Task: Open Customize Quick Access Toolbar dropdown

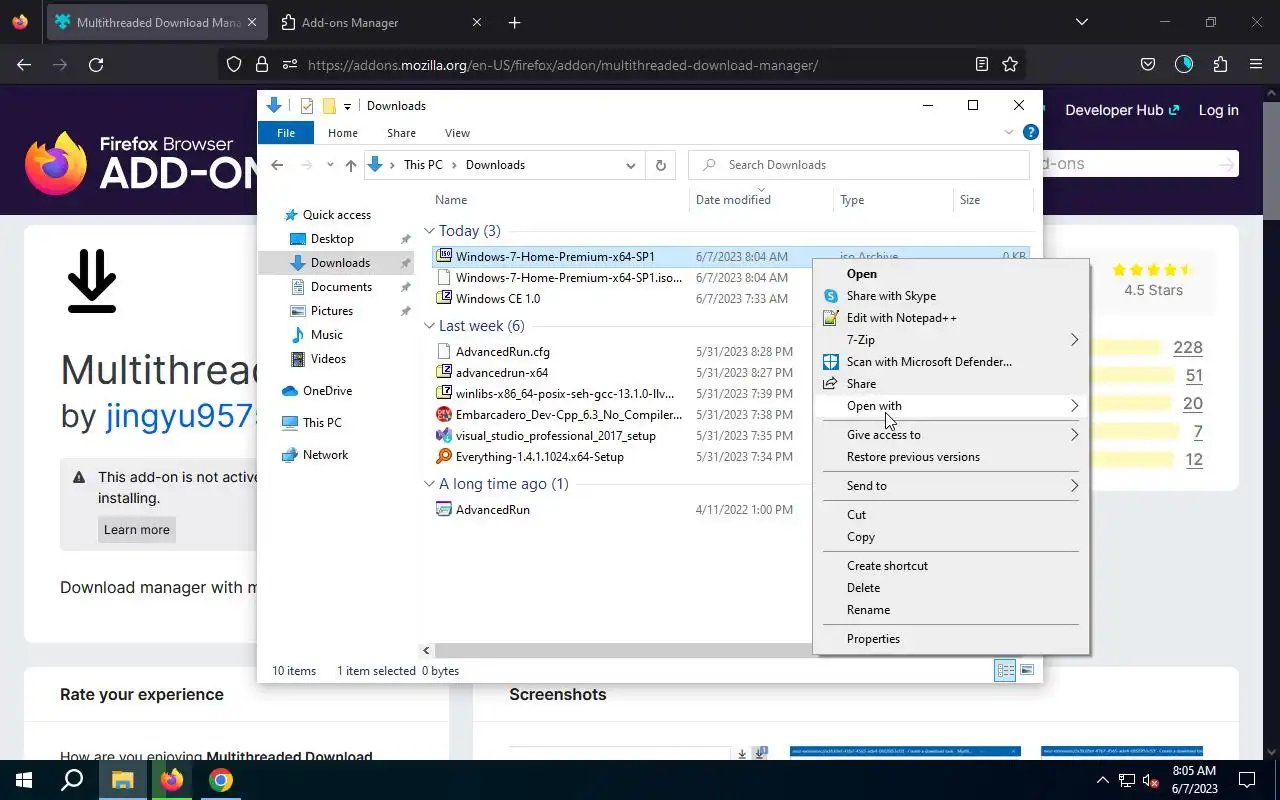Action: coord(347,106)
